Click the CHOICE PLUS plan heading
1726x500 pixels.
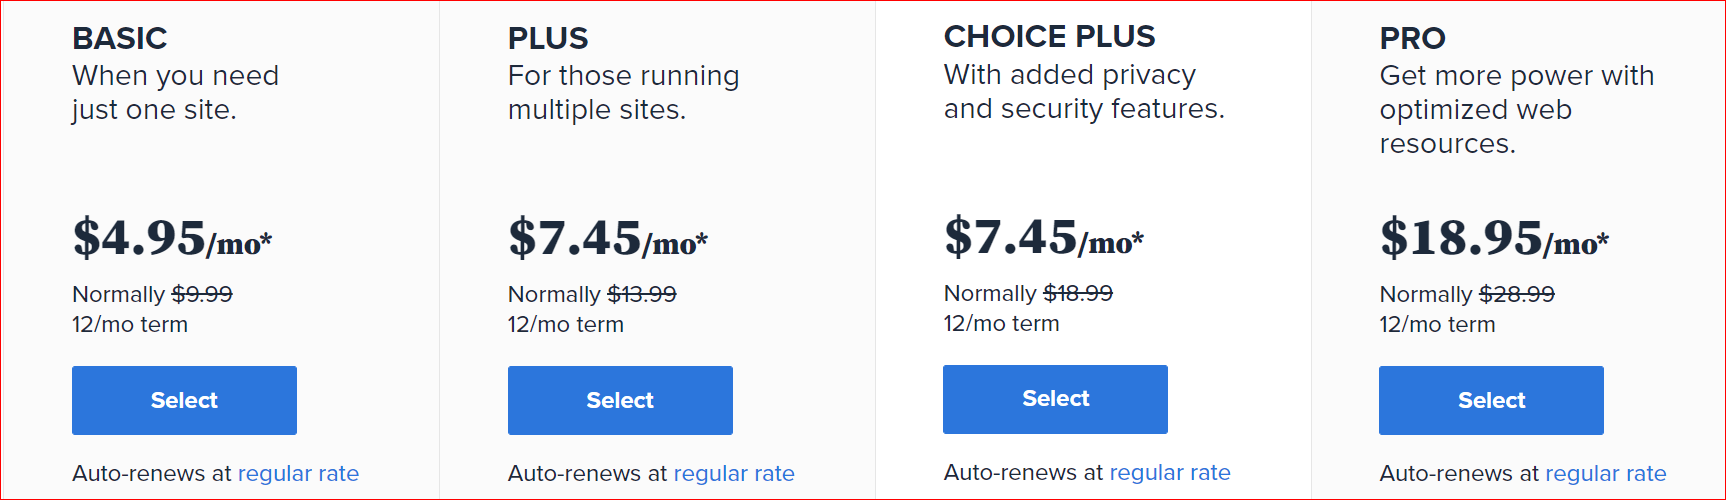(x=1049, y=36)
